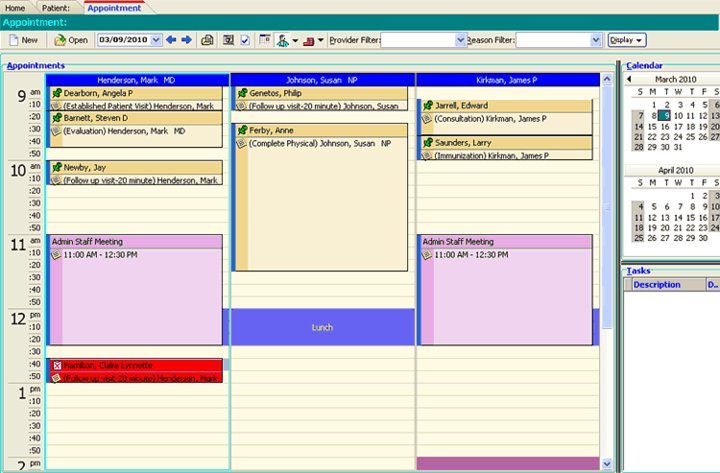This screenshot has width=720, height=473.
Task: Click the appointments vertical scrollbar down arrow
Action: click(x=607, y=463)
